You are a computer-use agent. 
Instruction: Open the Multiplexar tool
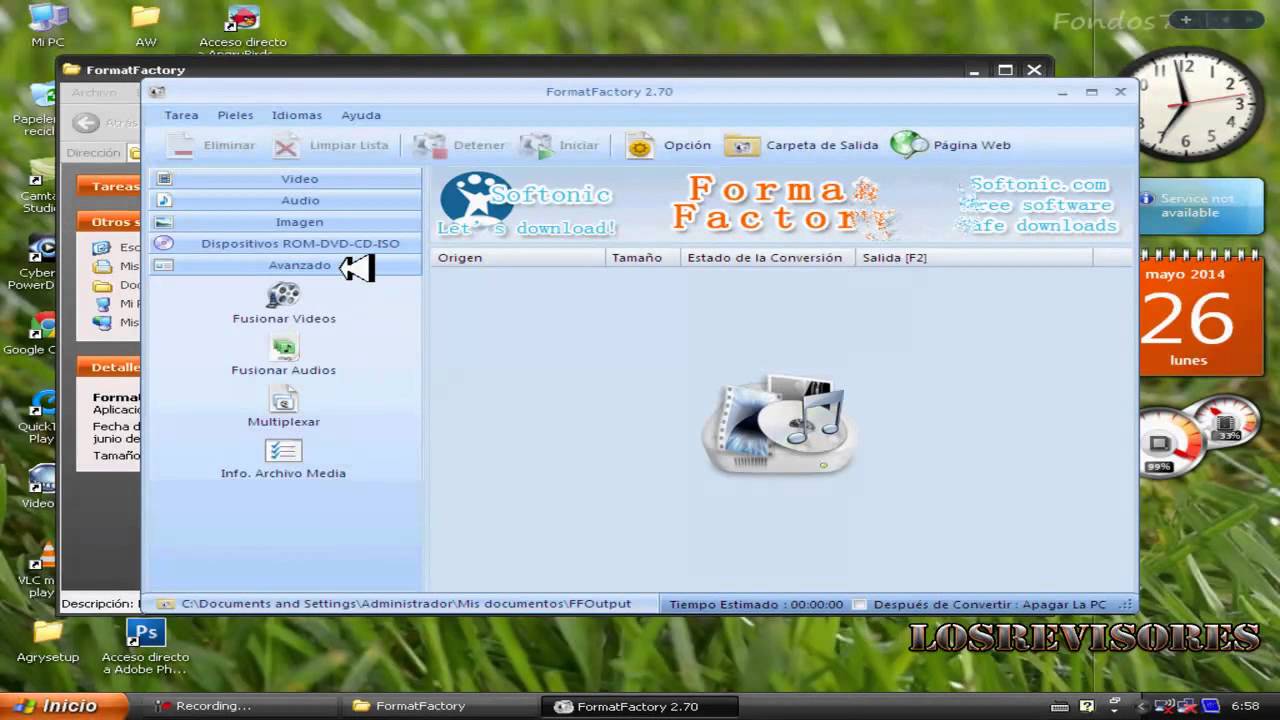284,408
